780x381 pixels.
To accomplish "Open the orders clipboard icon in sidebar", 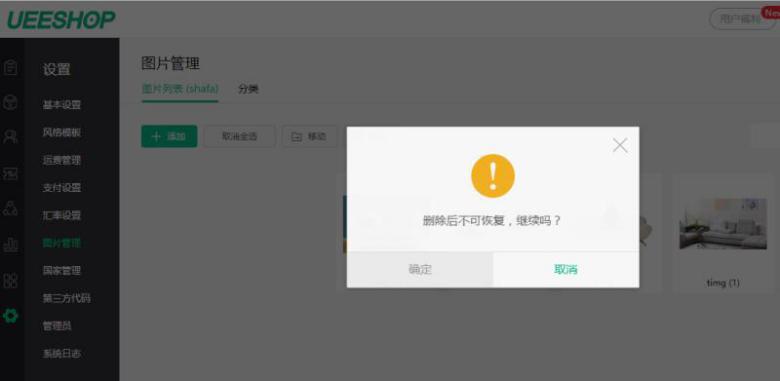I will tap(10, 68).
